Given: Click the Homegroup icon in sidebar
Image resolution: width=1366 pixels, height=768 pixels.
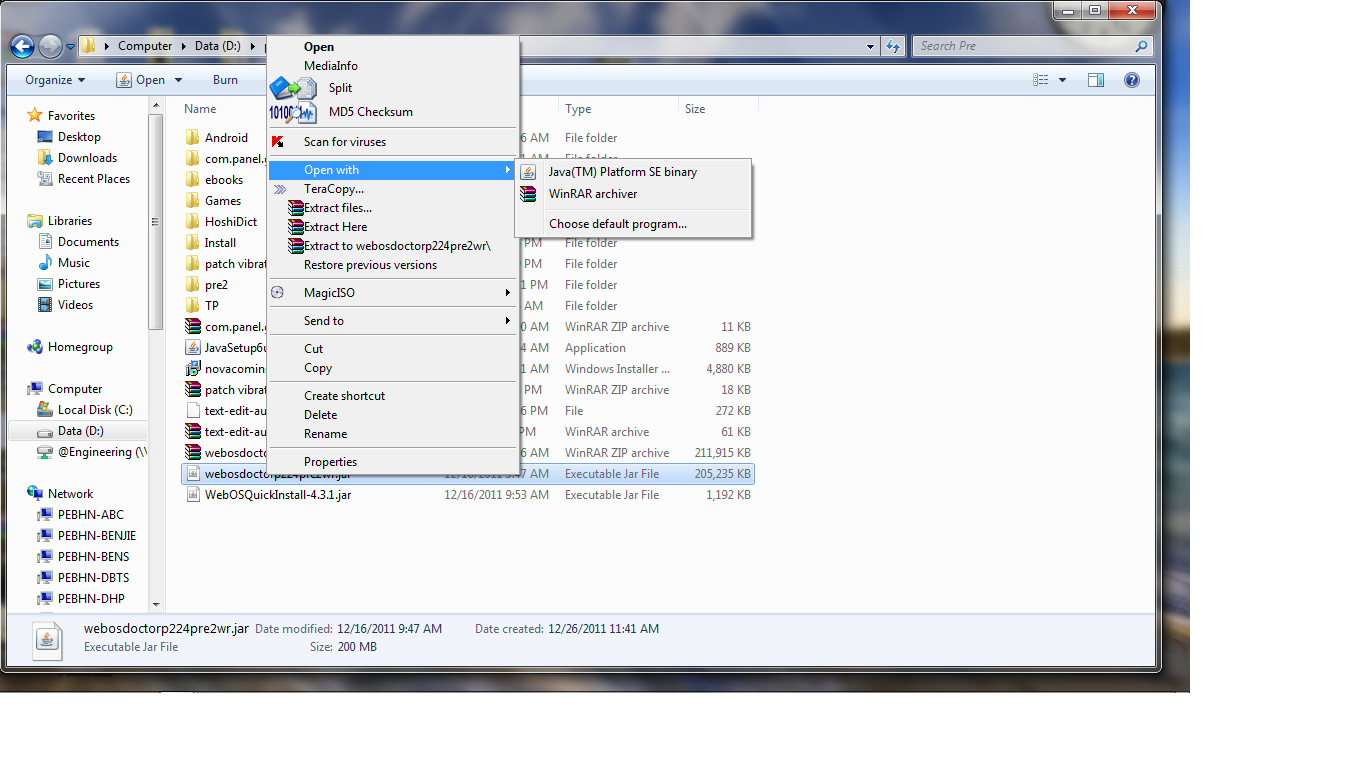Looking at the screenshot, I should (35, 347).
